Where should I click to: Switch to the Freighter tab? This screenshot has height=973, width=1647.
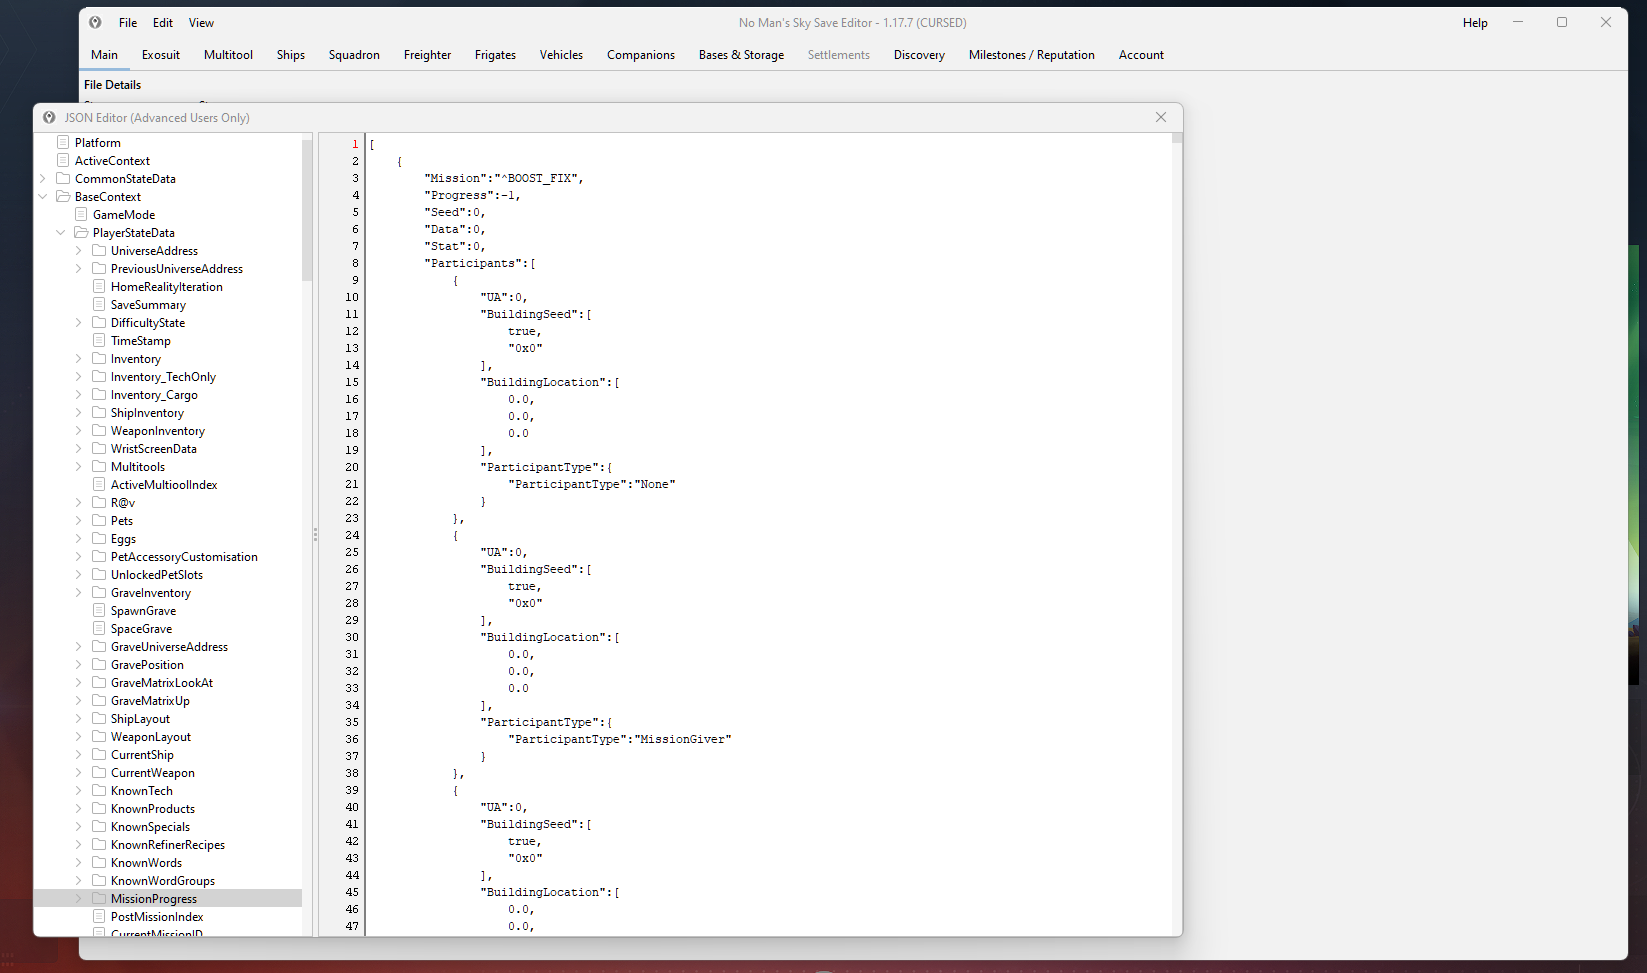427,55
